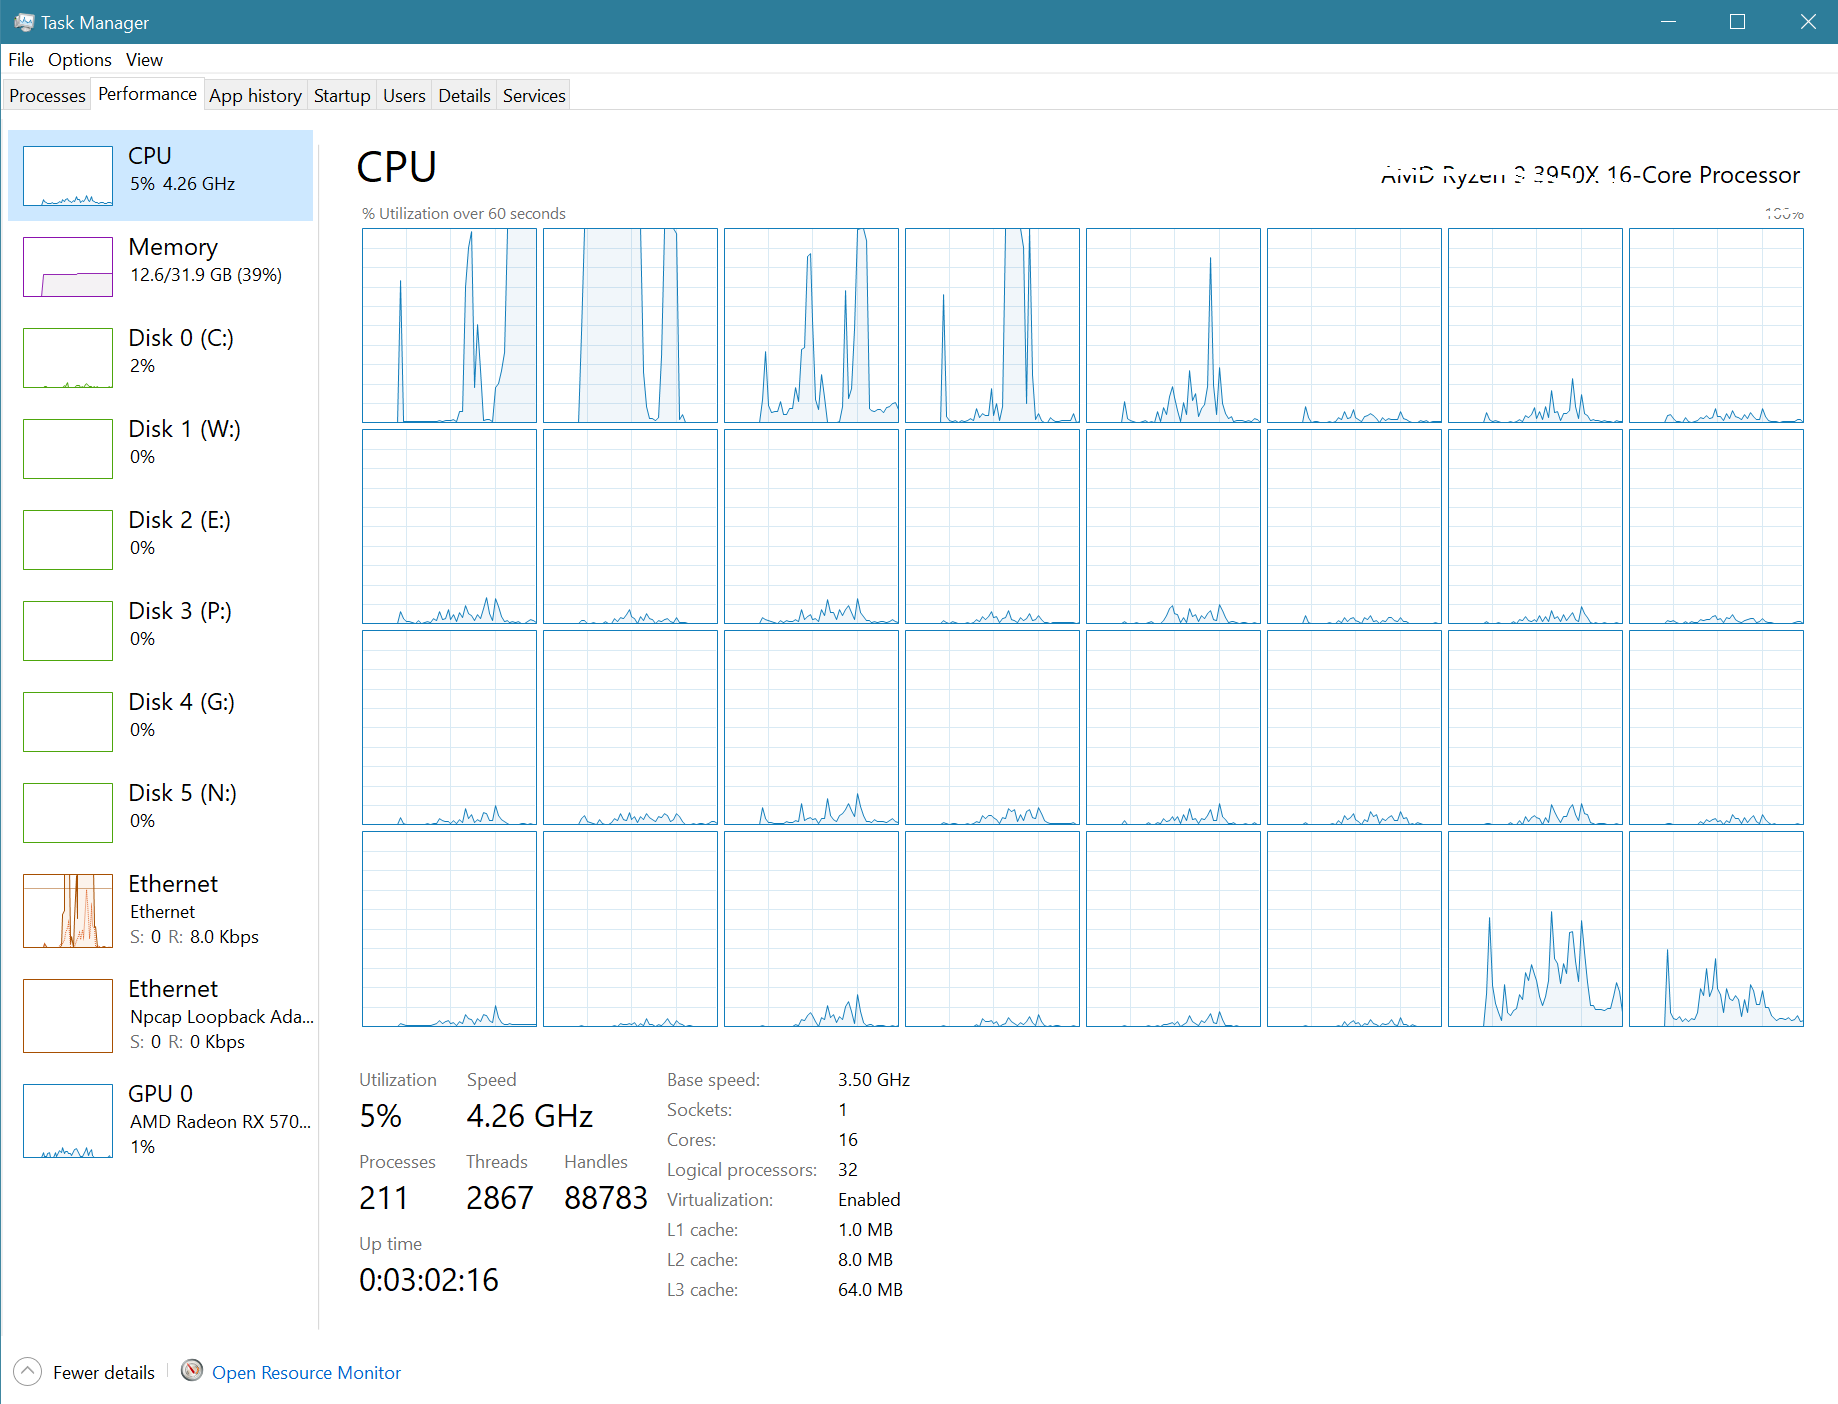Click the Sockets 1 value
1838x1404 pixels.
[843, 1110]
